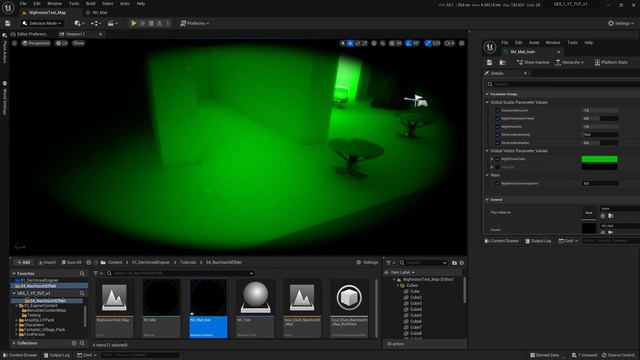The image size is (640, 360).
Task: Click the Show Inactive button
Action: tap(533, 62)
